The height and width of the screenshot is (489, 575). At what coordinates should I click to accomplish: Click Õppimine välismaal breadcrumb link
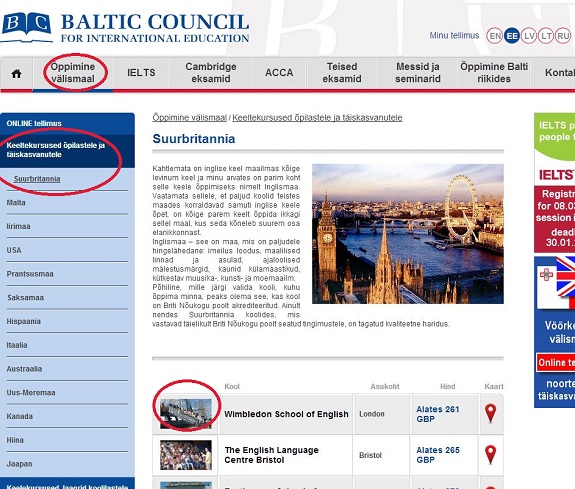click(190, 117)
